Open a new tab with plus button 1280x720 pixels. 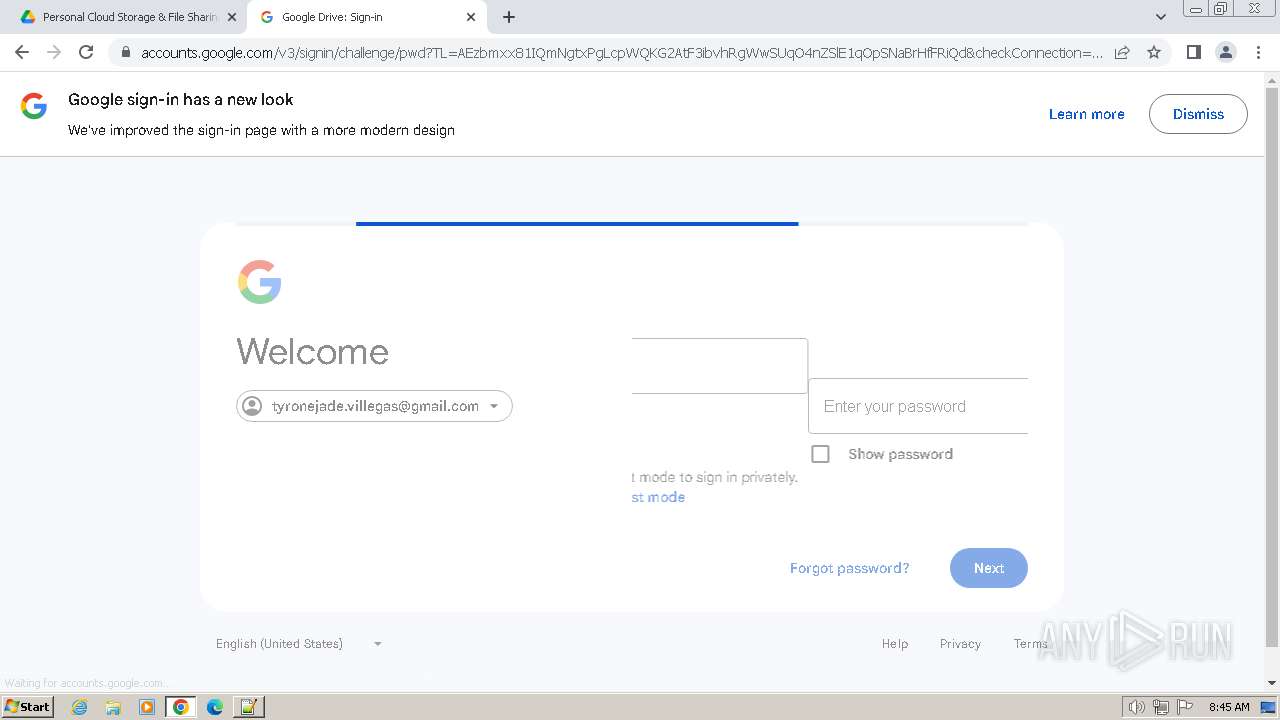pos(509,17)
